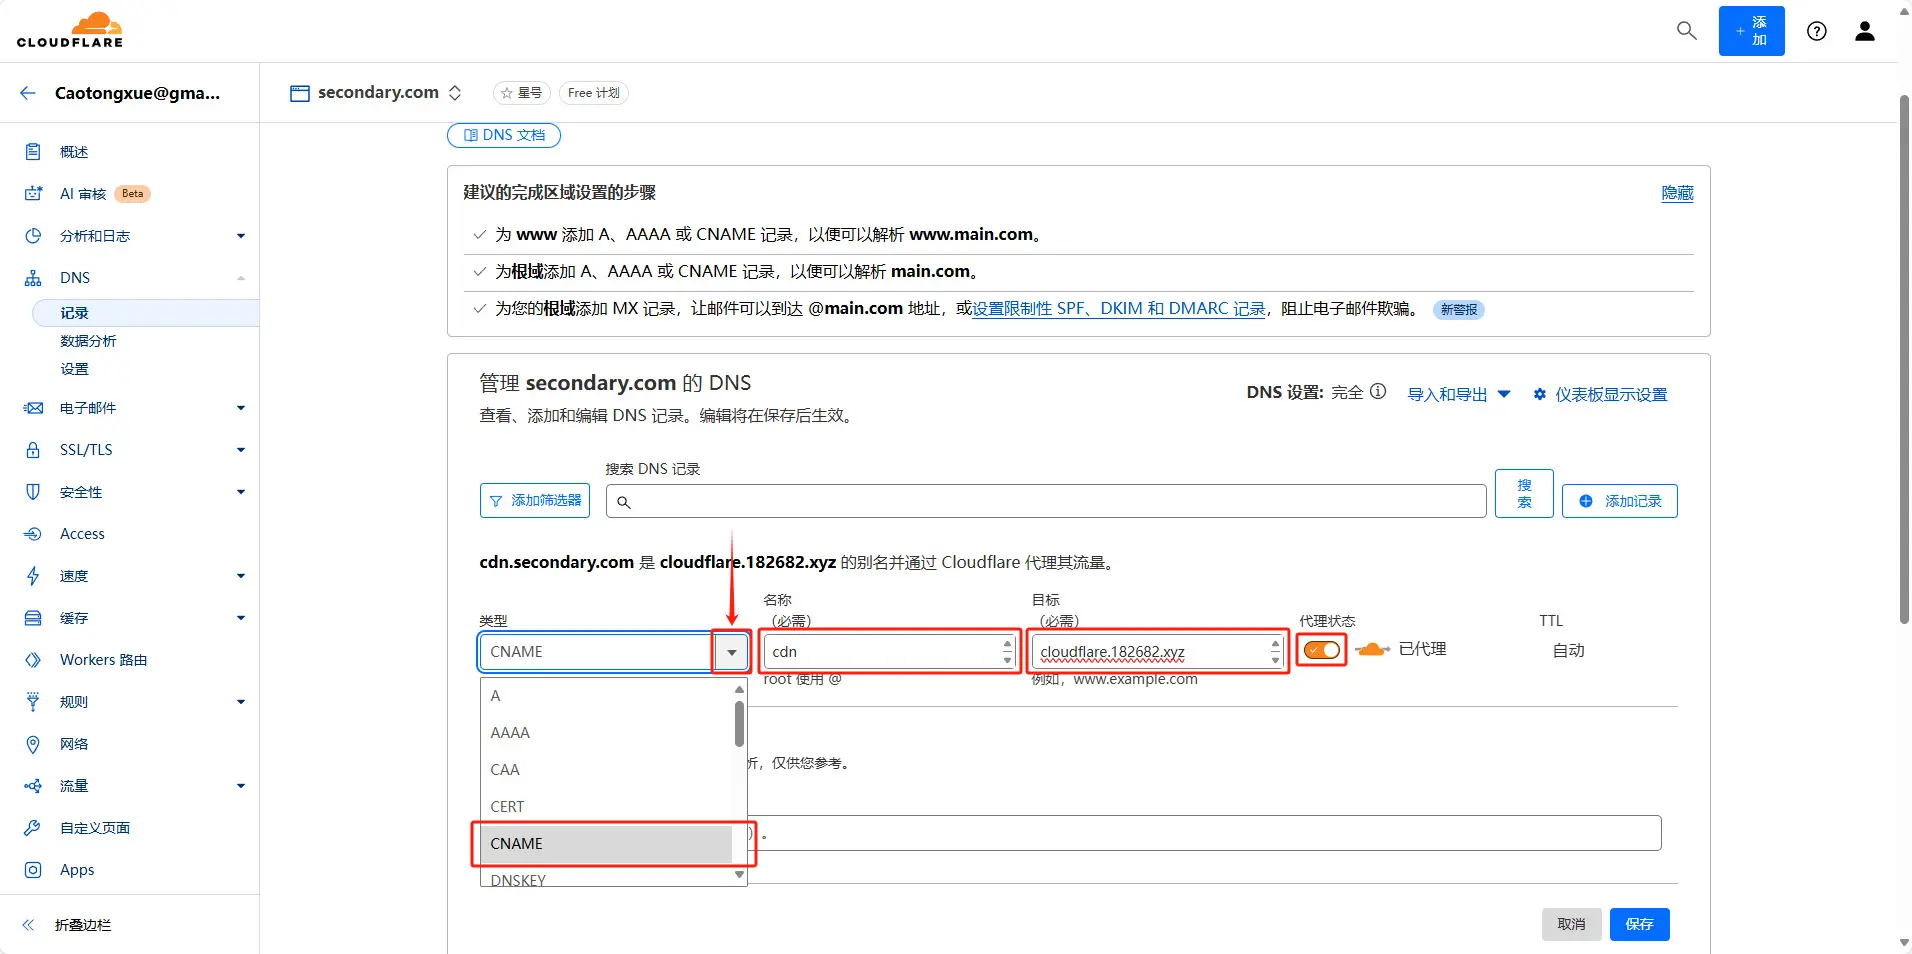Click the 自定义页面 wrench icon
1912x954 pixels.
tap(33, 828)
